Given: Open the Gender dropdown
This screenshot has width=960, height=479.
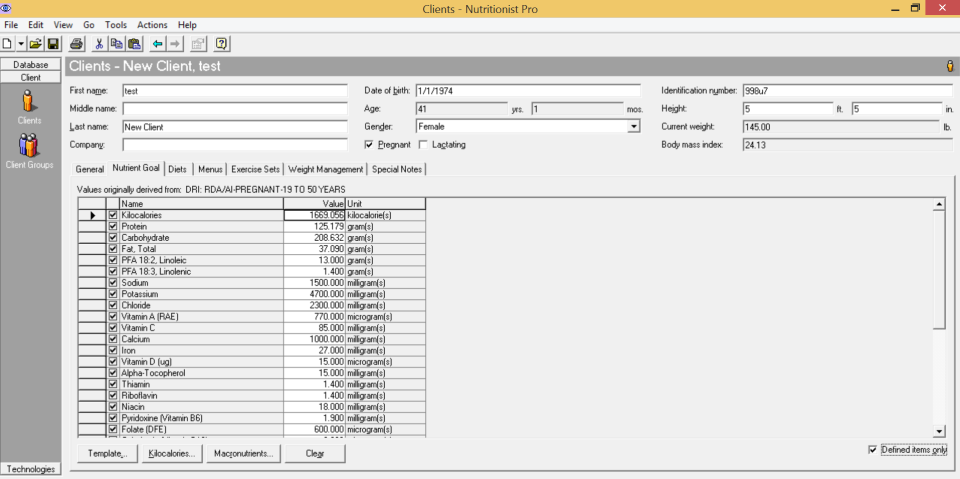Looking at the screenshot, I should tap(634, 127).
